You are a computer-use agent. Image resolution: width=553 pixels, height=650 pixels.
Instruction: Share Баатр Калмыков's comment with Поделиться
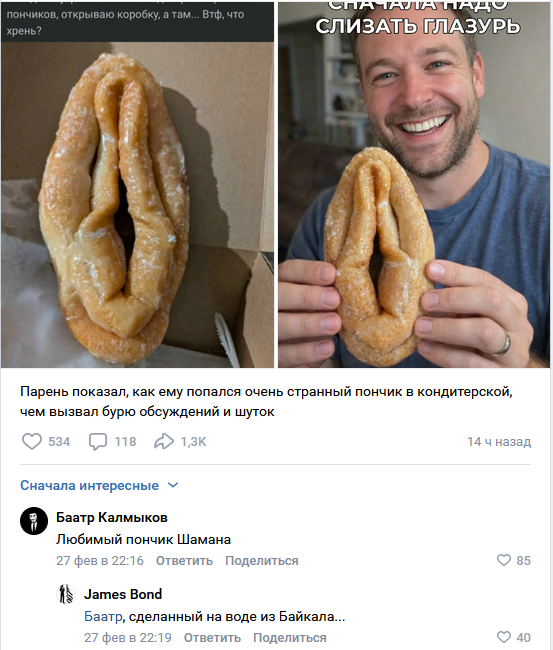pyautogui.click(x=262, y=560)
